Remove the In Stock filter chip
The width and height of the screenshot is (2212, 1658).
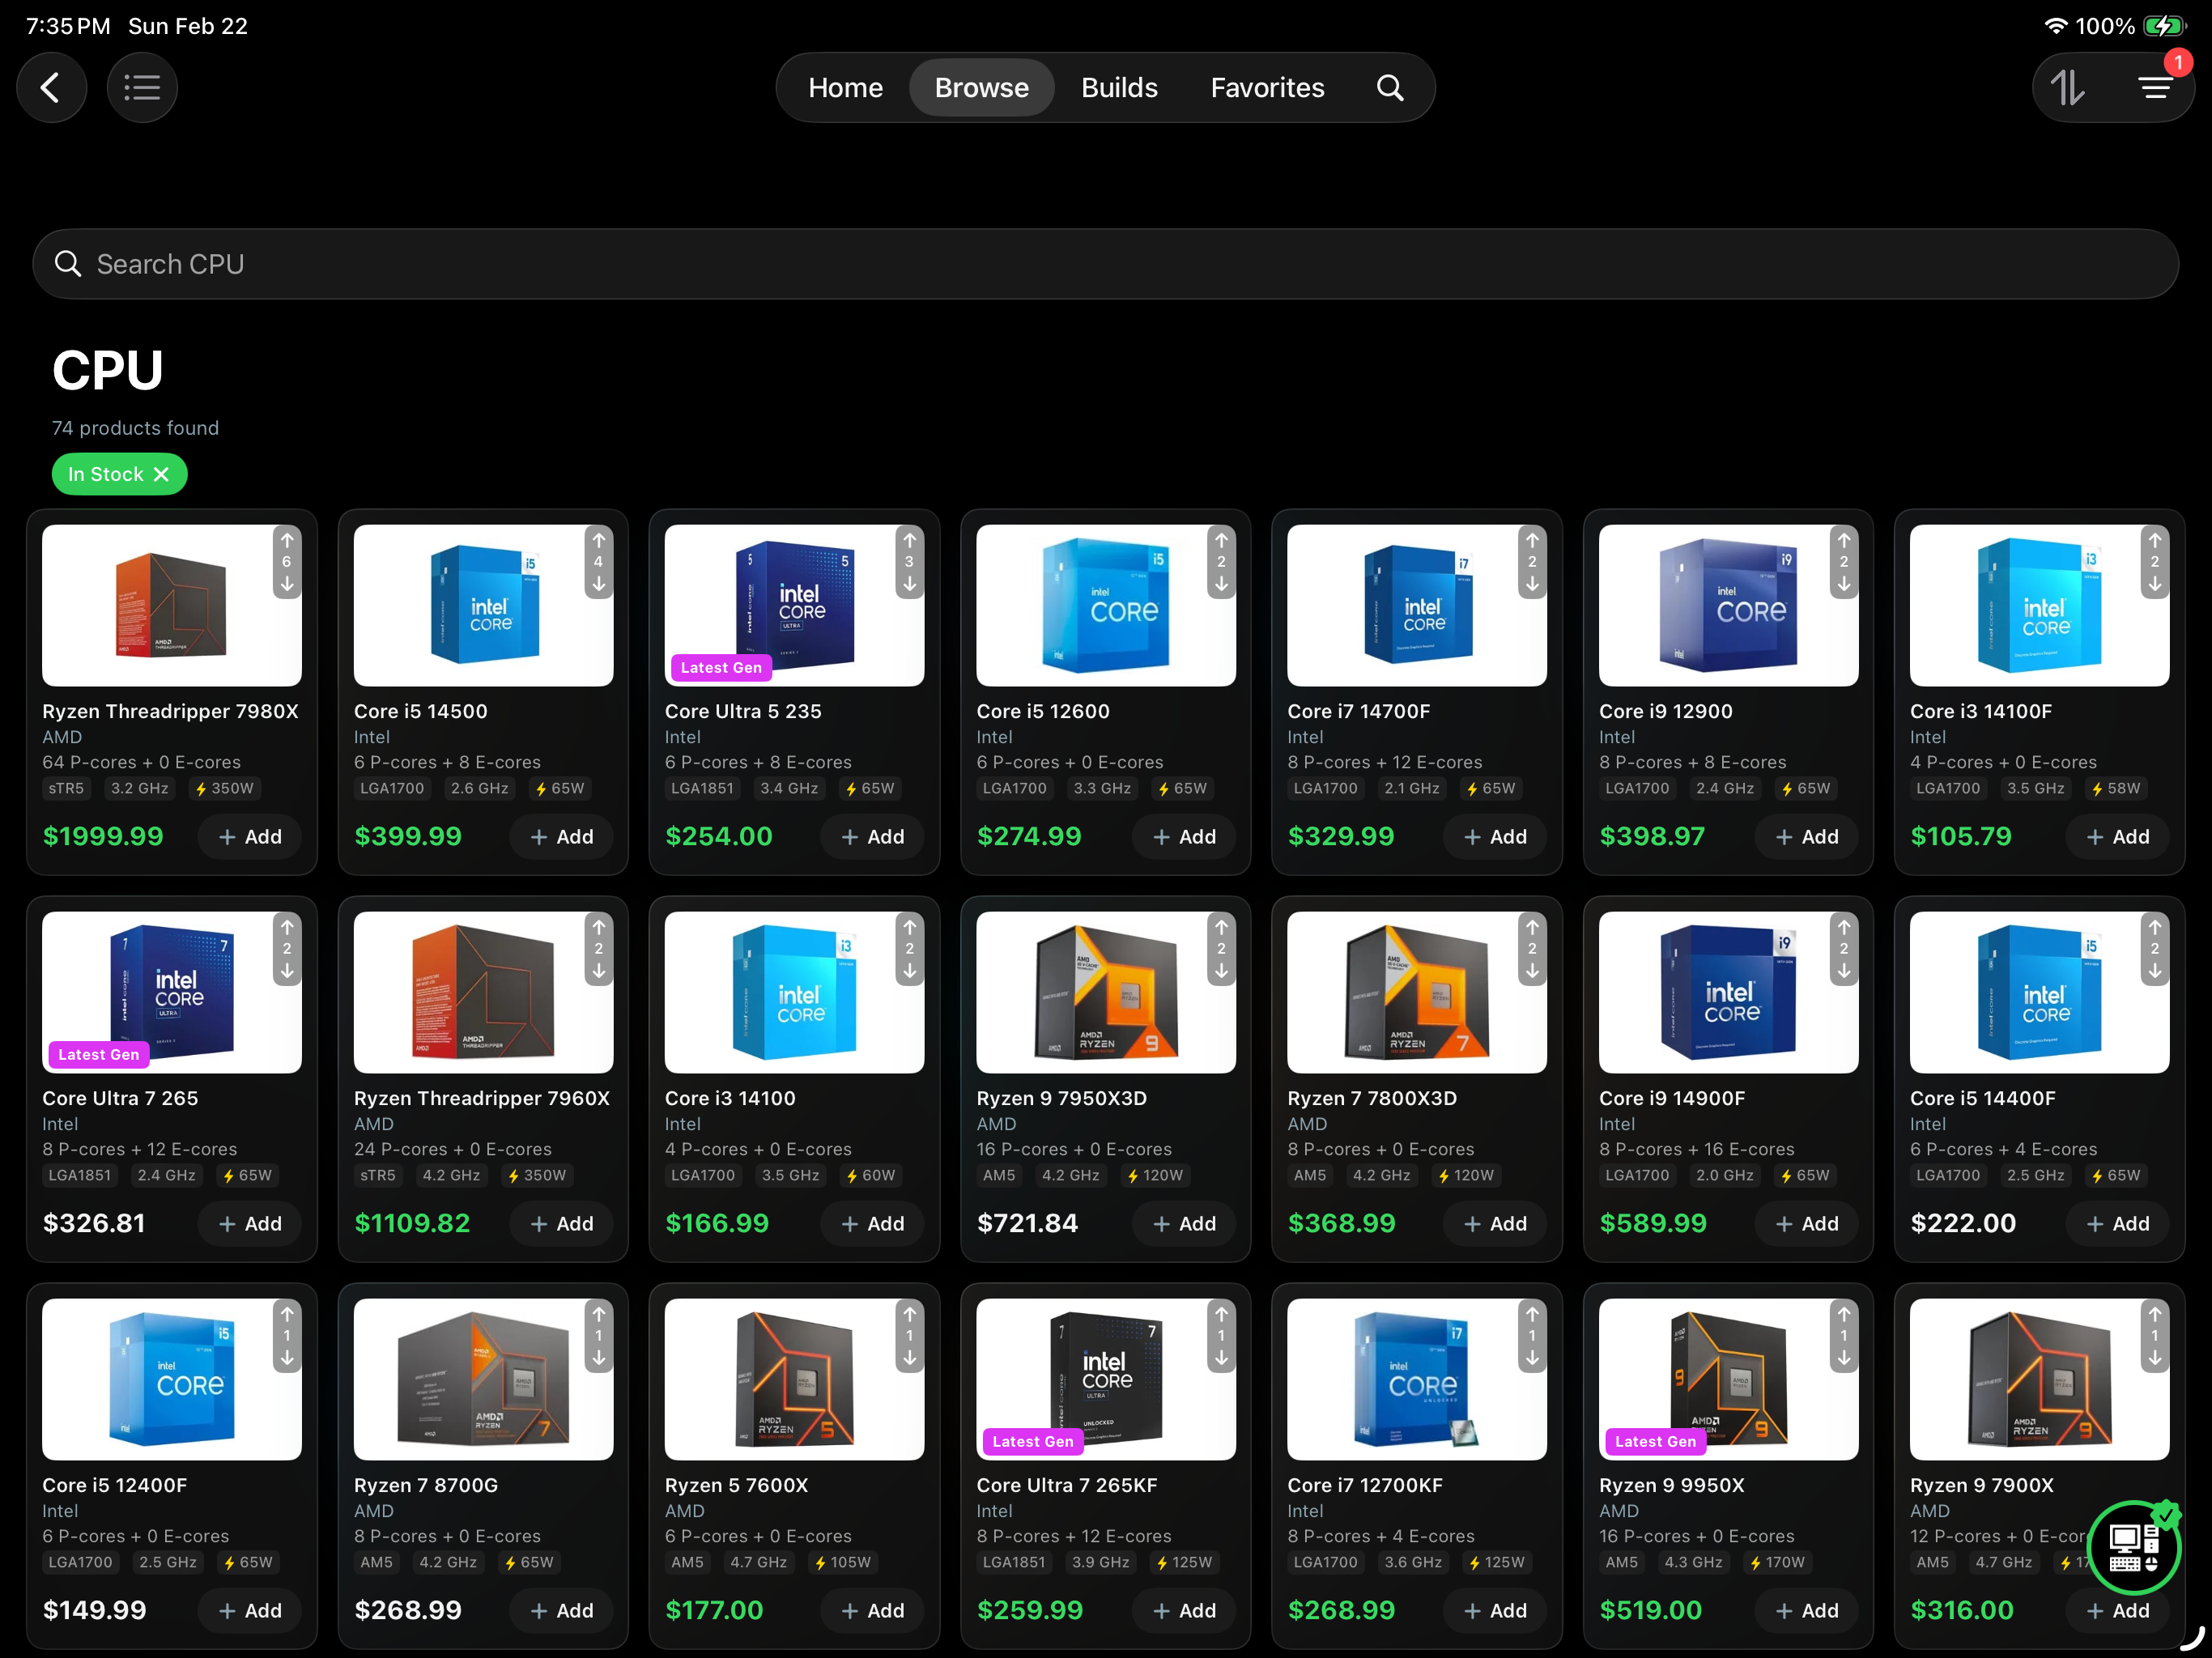pos(161,475)
